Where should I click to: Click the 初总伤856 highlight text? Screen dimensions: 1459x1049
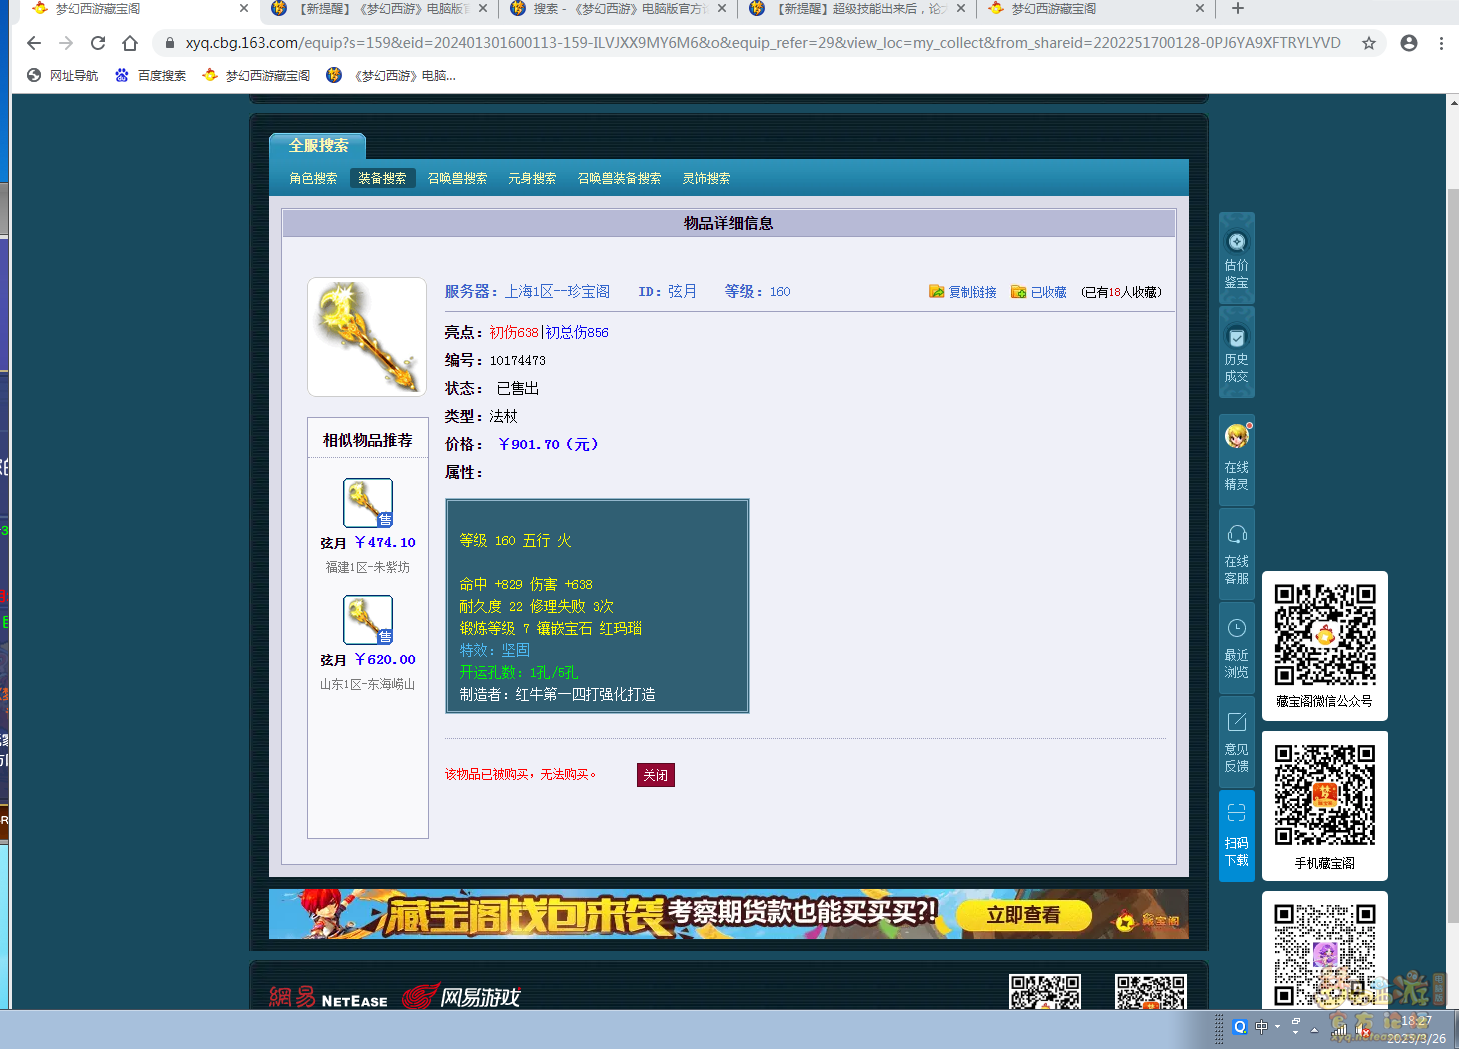pyautogui.click(x=577, y=332)
